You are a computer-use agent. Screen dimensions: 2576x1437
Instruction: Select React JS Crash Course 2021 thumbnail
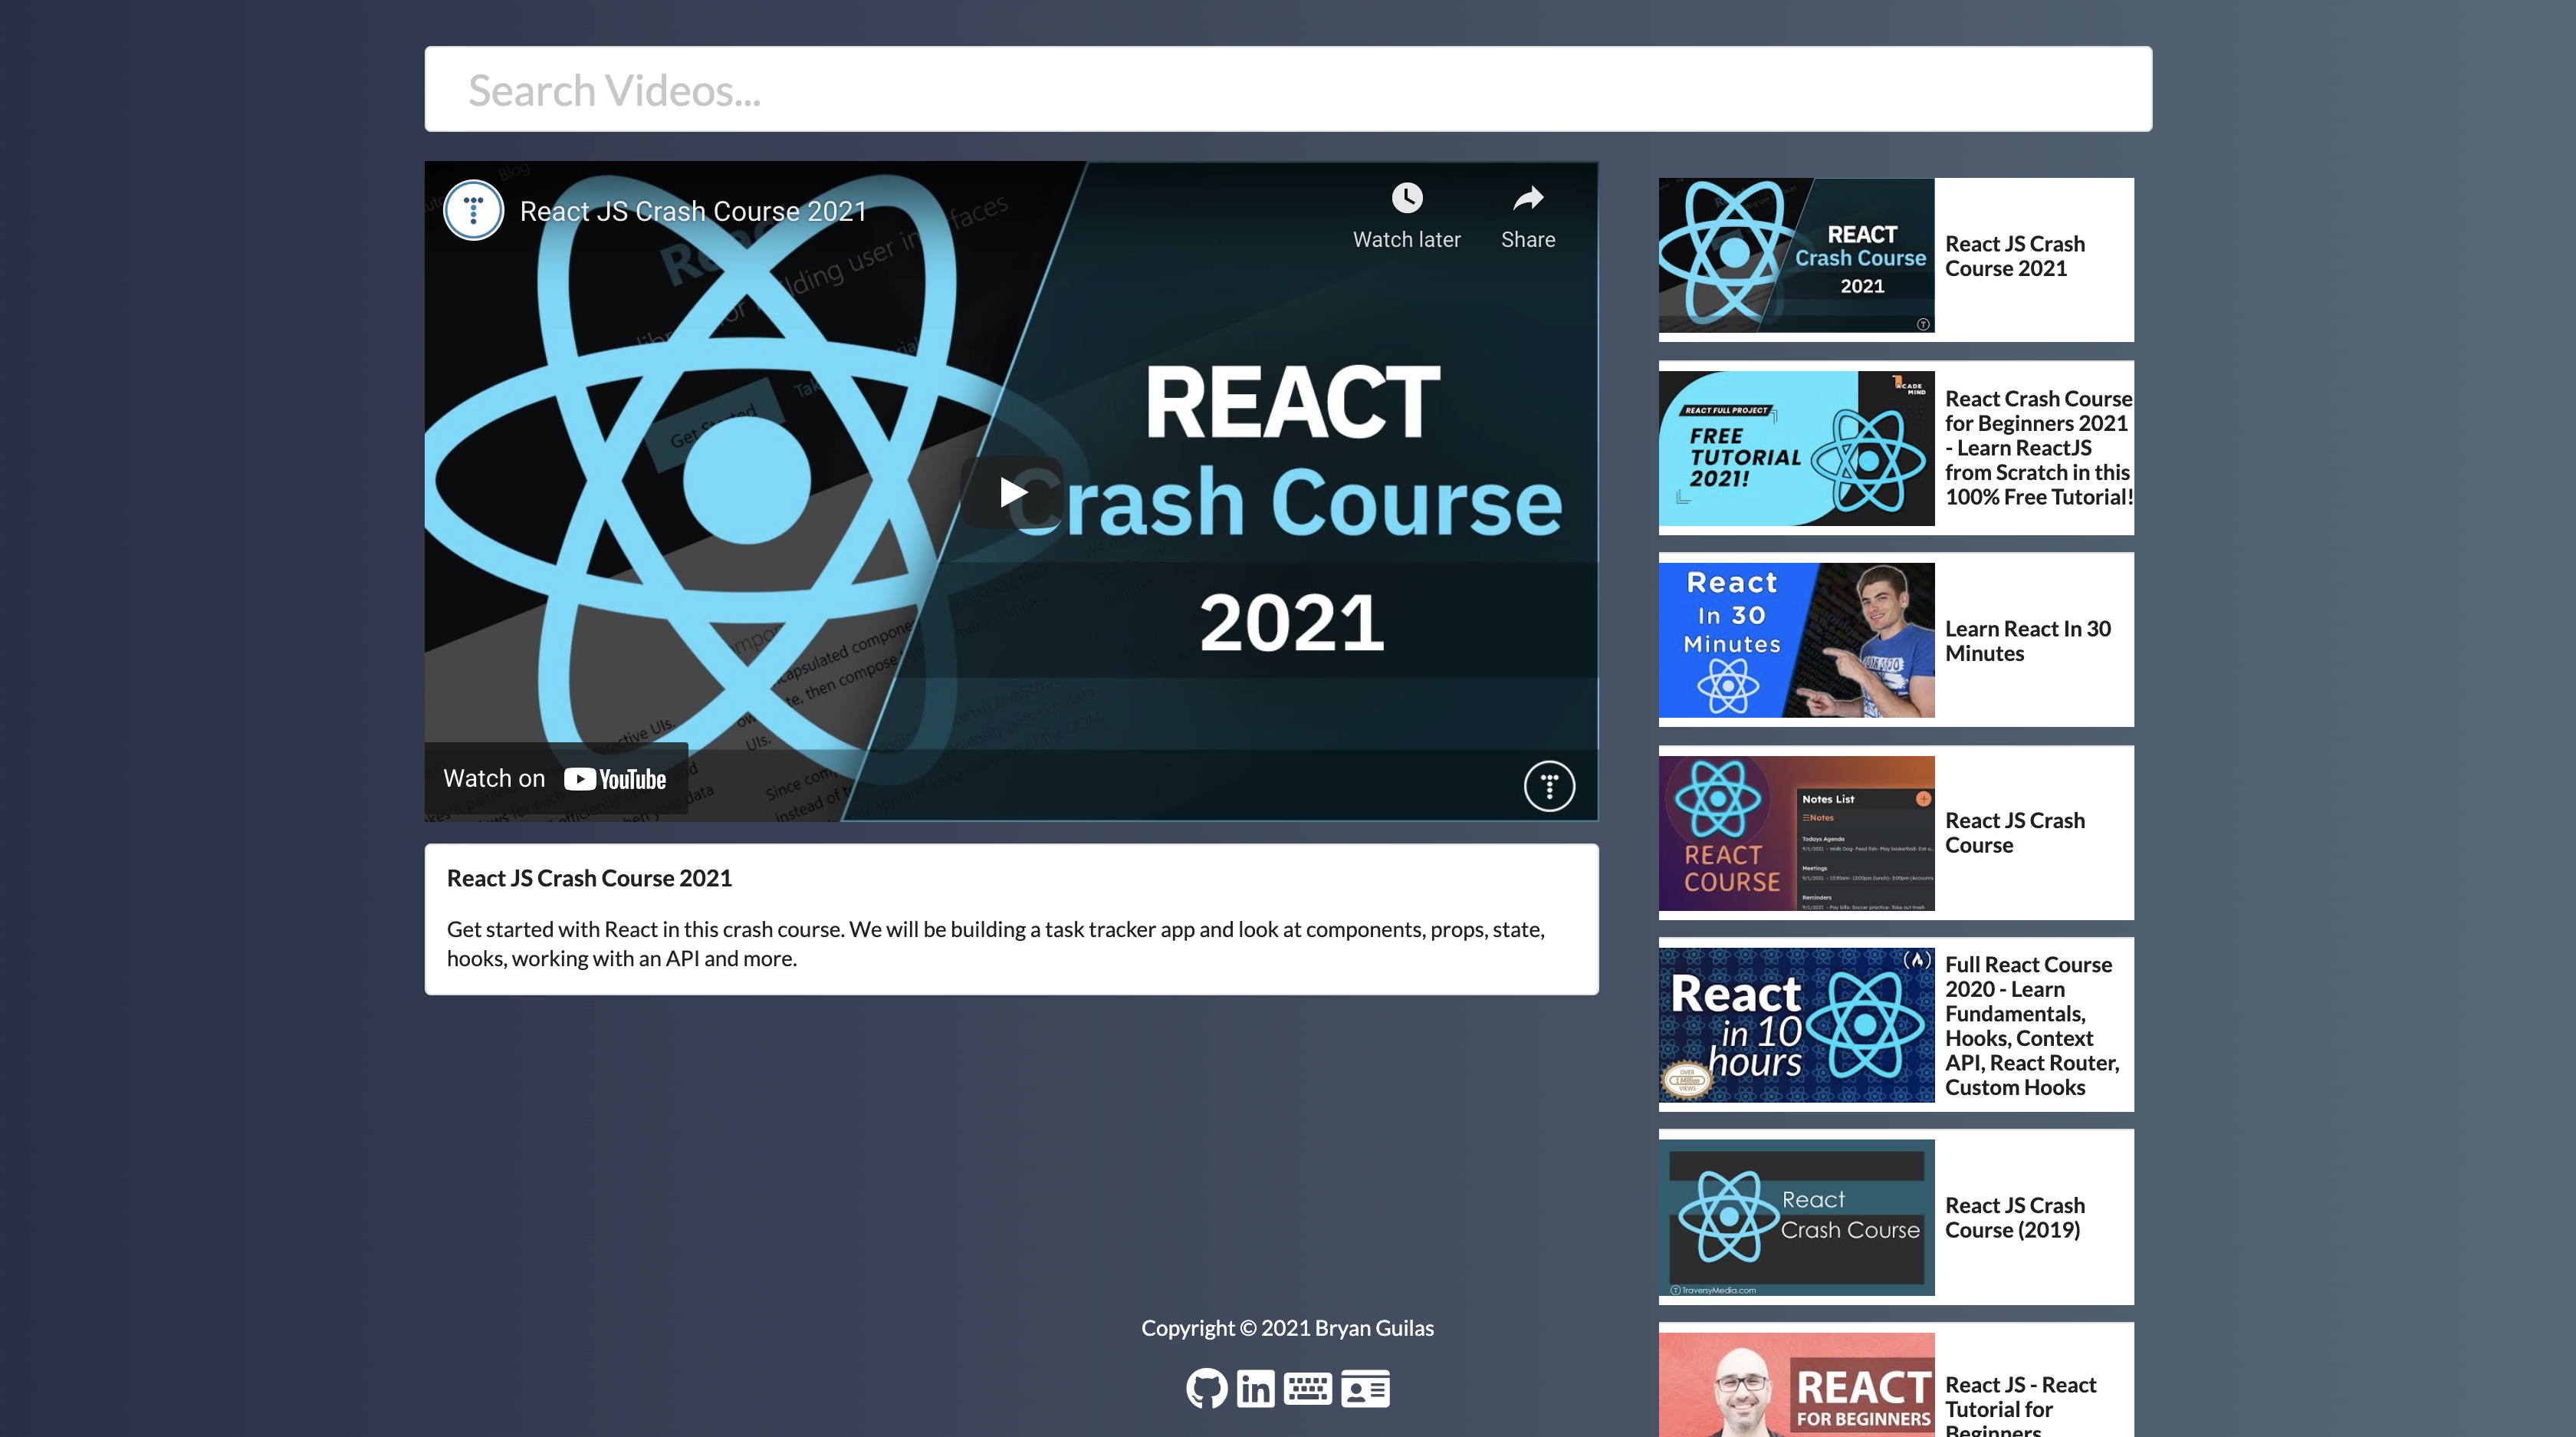click(x=1796, y=256)
